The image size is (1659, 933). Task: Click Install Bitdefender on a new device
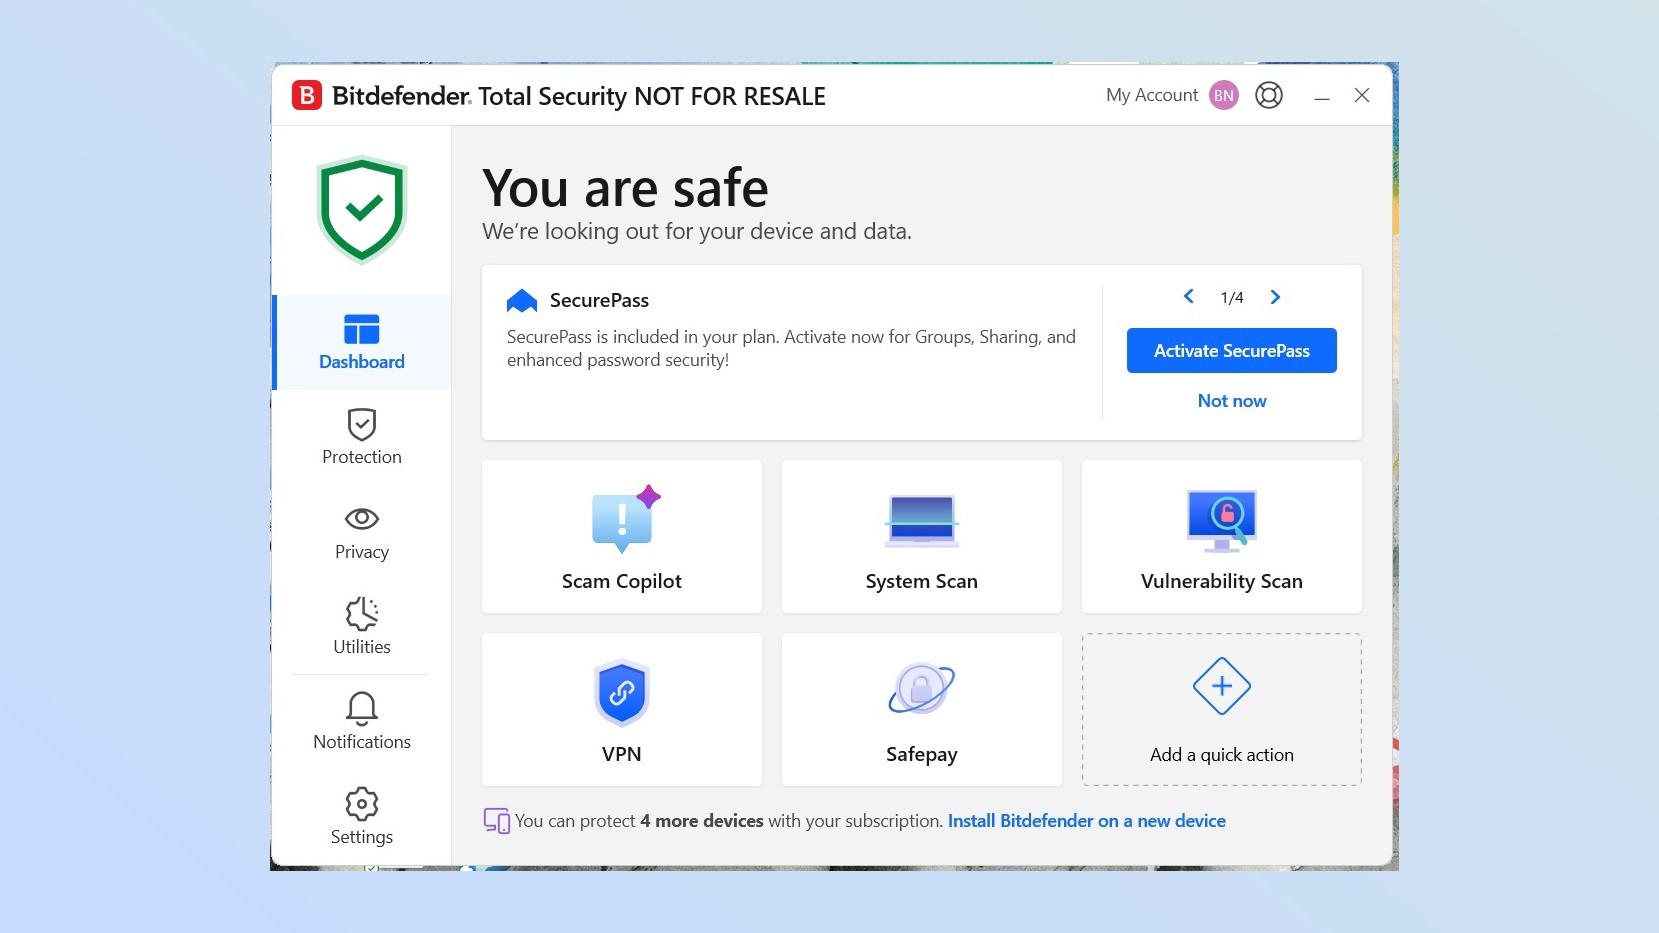tap(1087, 821)
